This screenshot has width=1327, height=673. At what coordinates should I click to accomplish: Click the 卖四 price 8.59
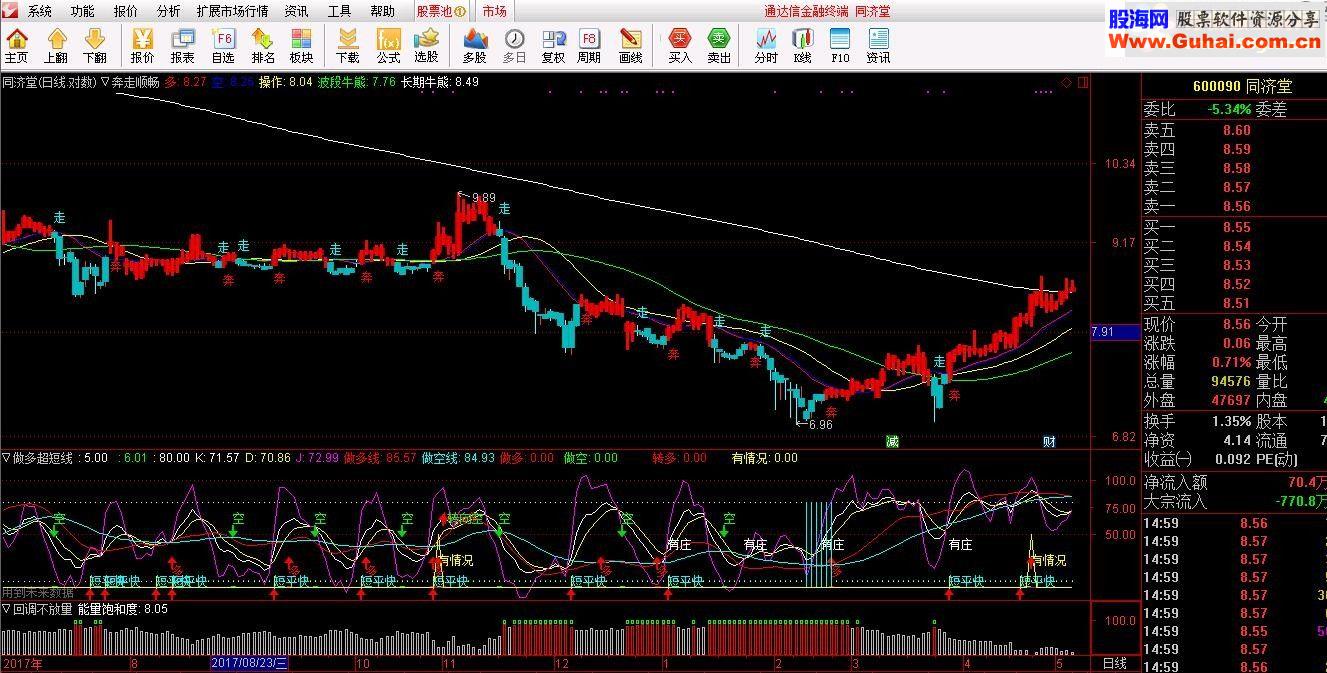click(1236, 149)
